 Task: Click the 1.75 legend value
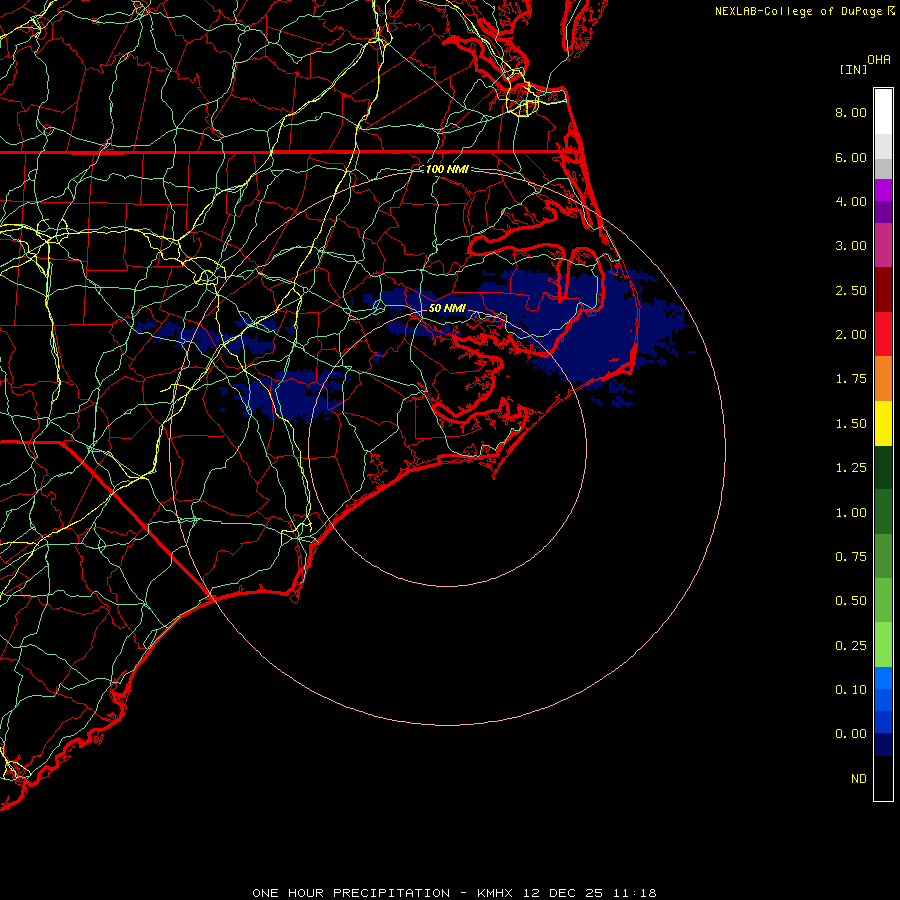(851, 379)
